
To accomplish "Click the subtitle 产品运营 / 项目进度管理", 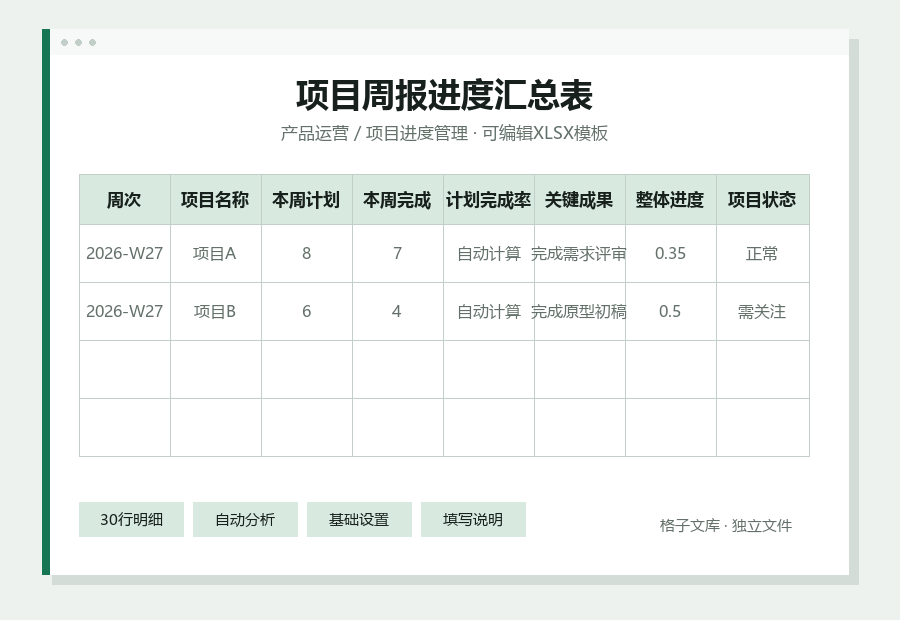I will (374, 133).
